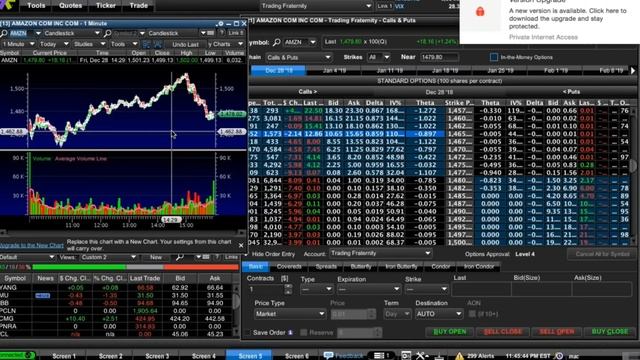Image resolution: width=640 pixels, height=360 pixels.
Task: Open the Ticker menu
Action: (106, 6)
